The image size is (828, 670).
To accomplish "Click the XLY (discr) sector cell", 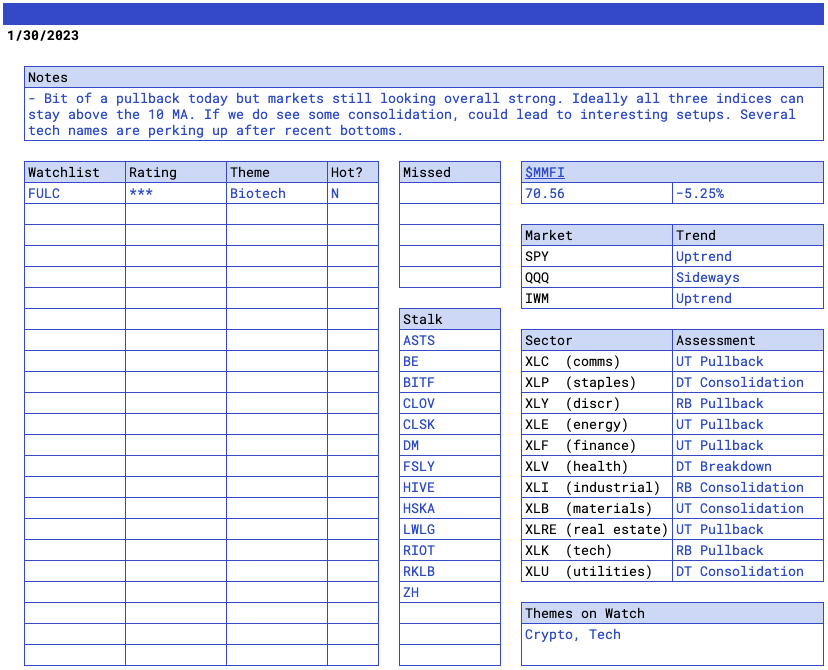I will click(x=597, y=403).
